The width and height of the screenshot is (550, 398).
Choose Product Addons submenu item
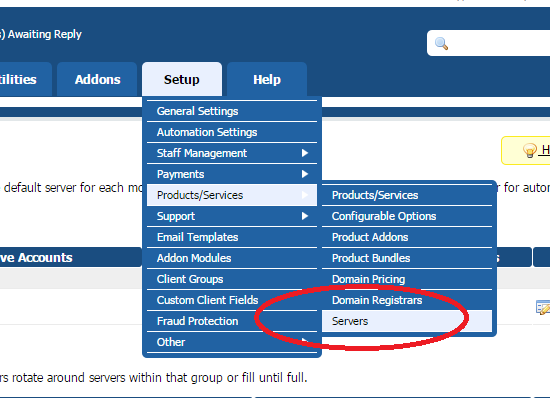407,237
